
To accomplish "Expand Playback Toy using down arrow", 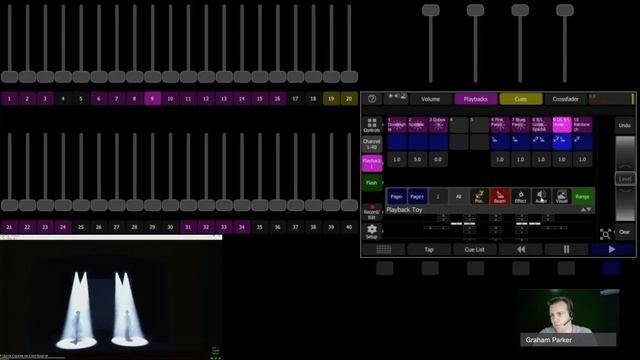I will pos(589,209).
